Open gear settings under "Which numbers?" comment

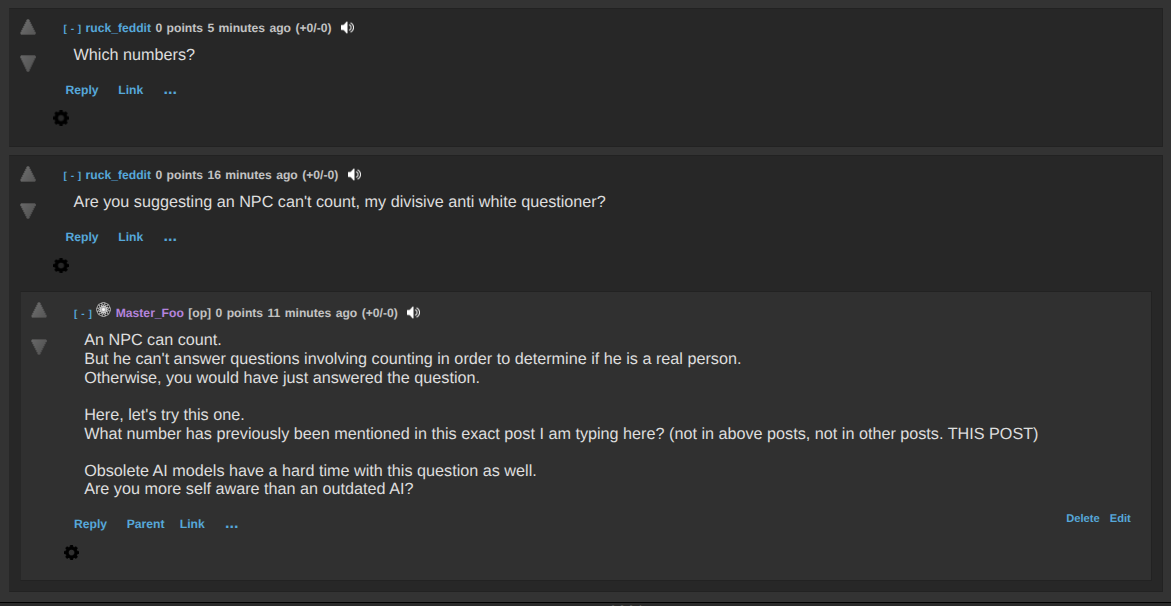[x=61, y=118]
